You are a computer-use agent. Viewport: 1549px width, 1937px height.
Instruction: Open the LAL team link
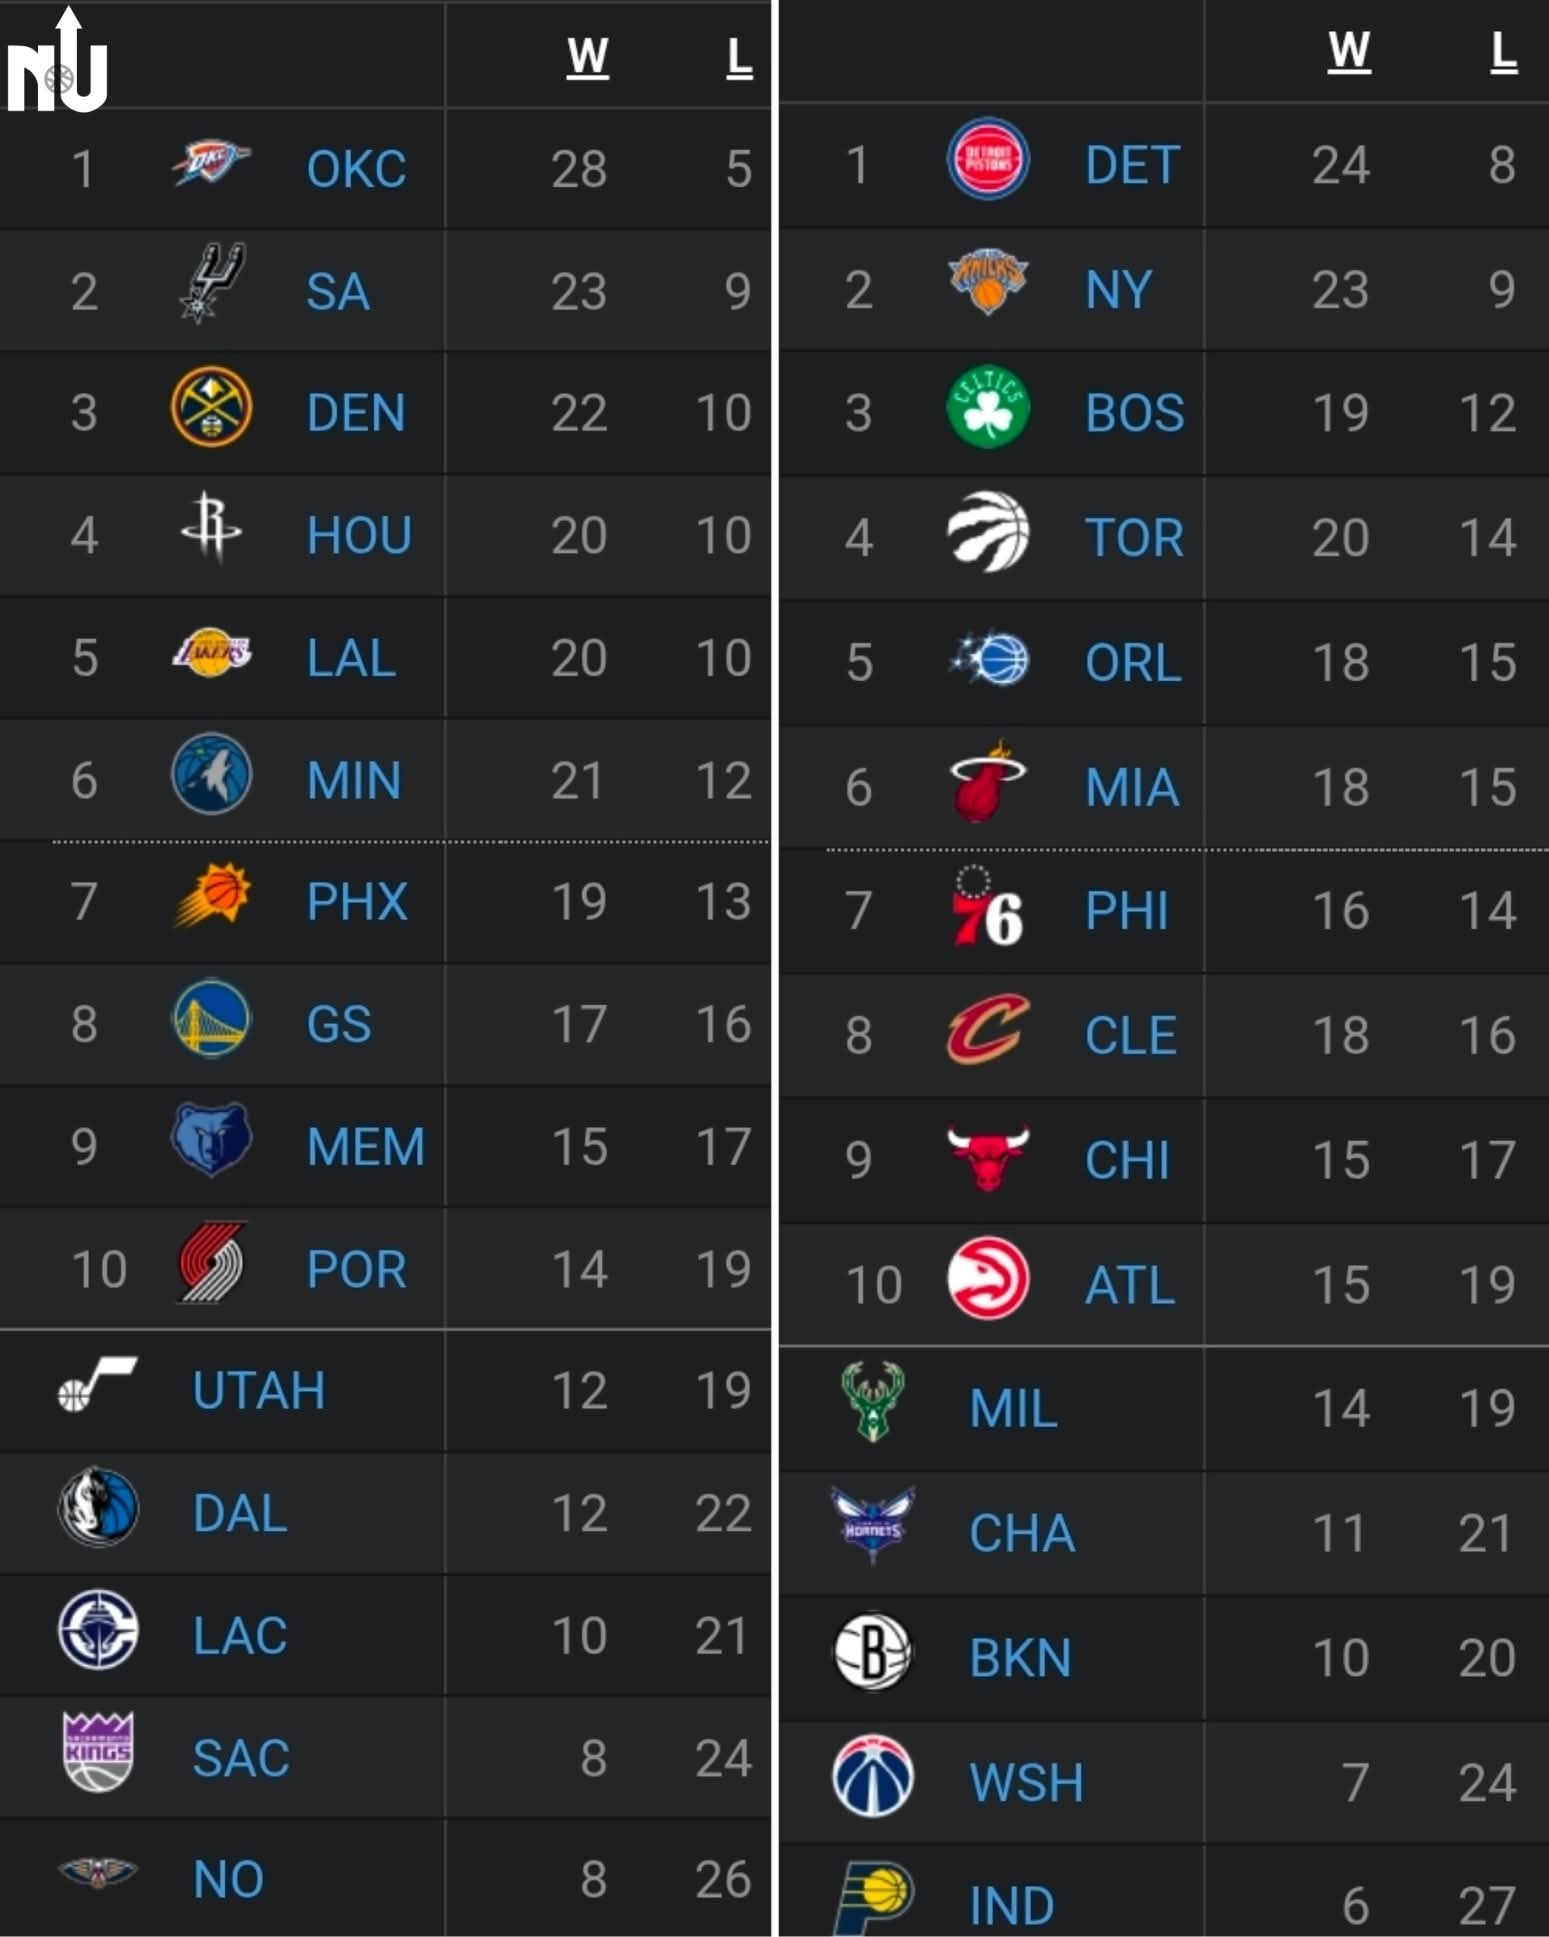(x=351, y=658)
